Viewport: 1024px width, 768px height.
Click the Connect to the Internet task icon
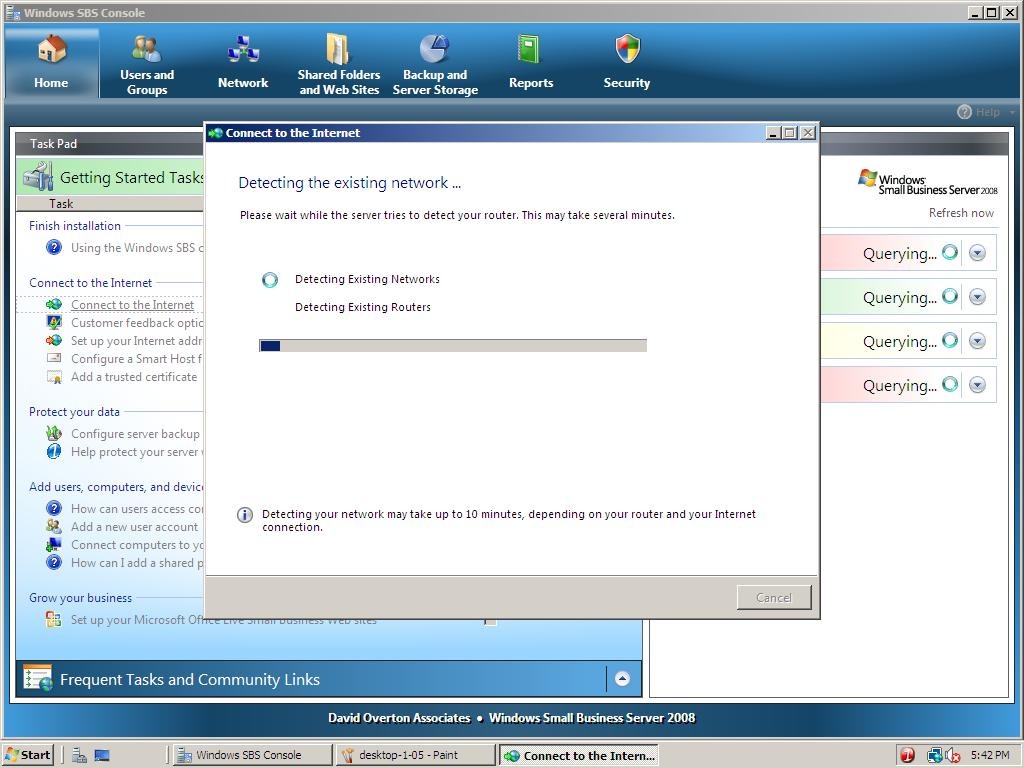coord(54,304)
